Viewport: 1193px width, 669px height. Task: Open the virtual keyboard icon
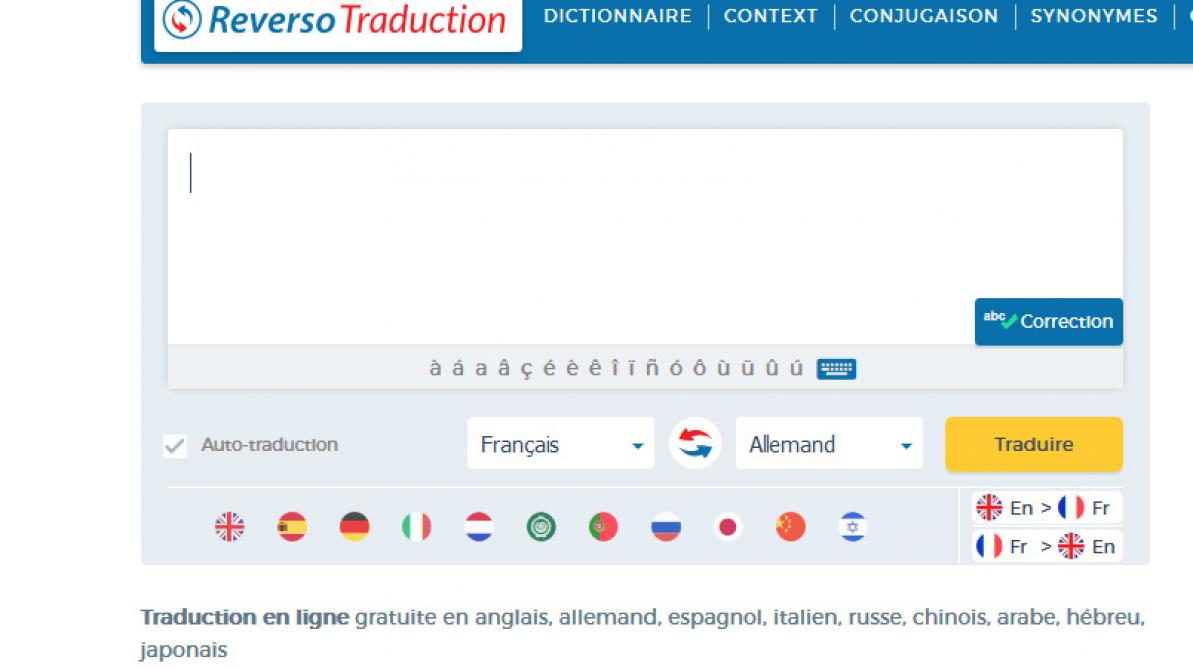pos(836,369)
